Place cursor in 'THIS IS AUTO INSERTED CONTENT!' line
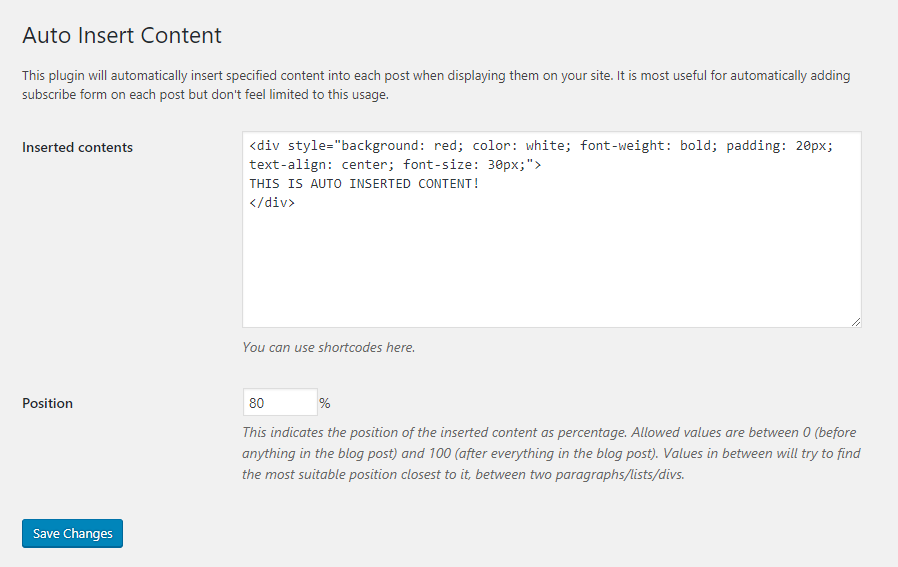Viewport: 898px width, 567px height. tap(364, 184)
